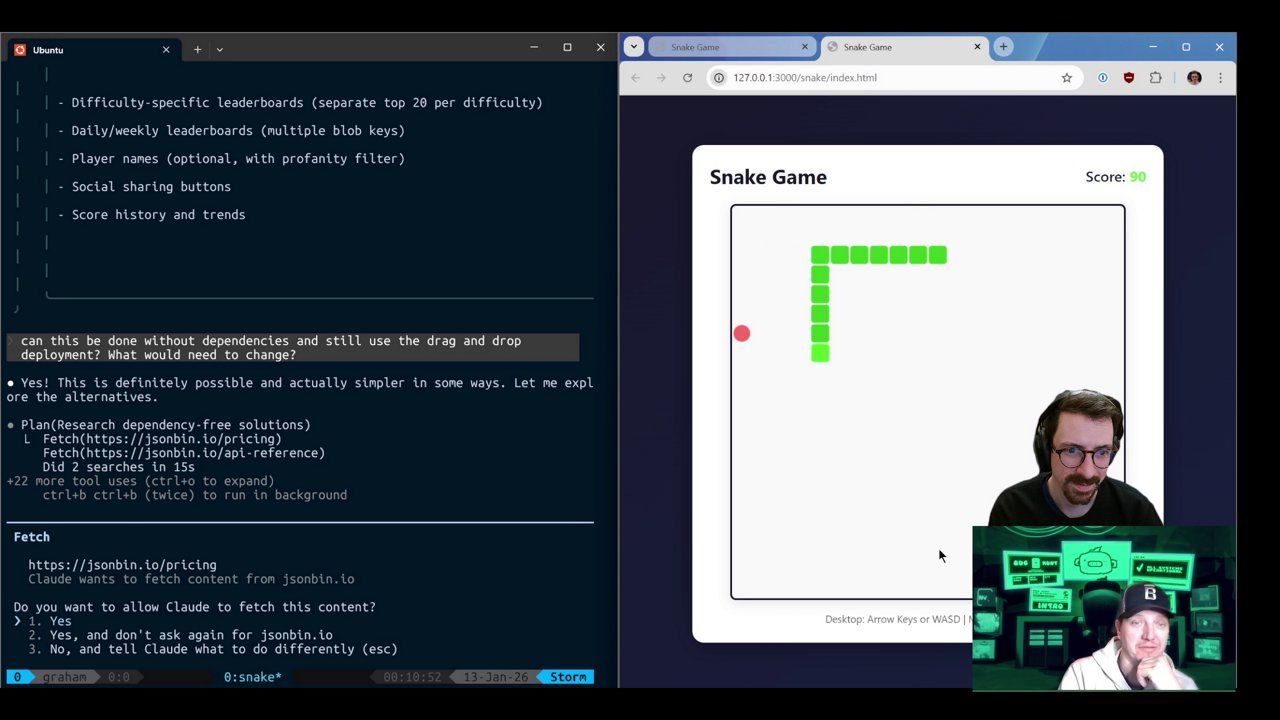Reload the Snake Game page
The width and height of the screenshot is (1280, 720).
point(687,78)
